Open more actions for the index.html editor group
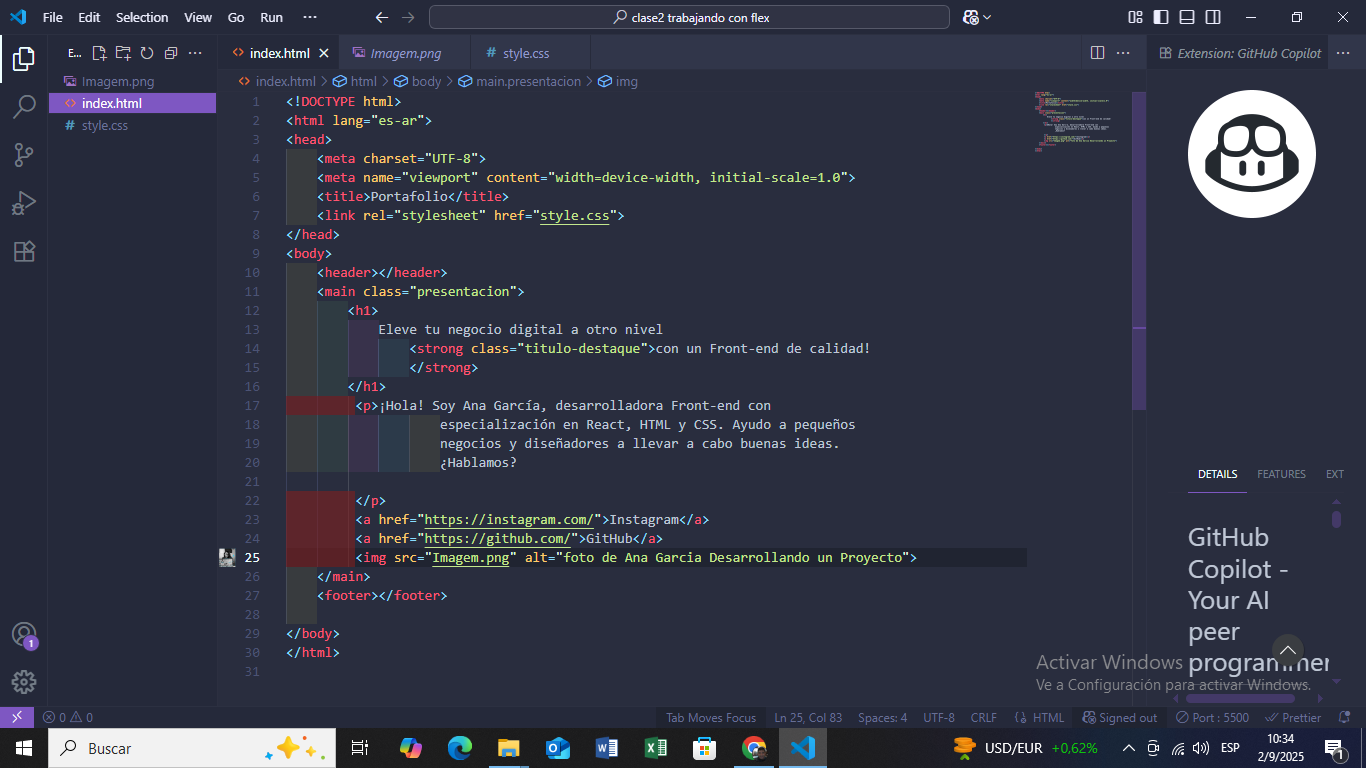This screenshot has width=1366, height=768. point(1123,53)
